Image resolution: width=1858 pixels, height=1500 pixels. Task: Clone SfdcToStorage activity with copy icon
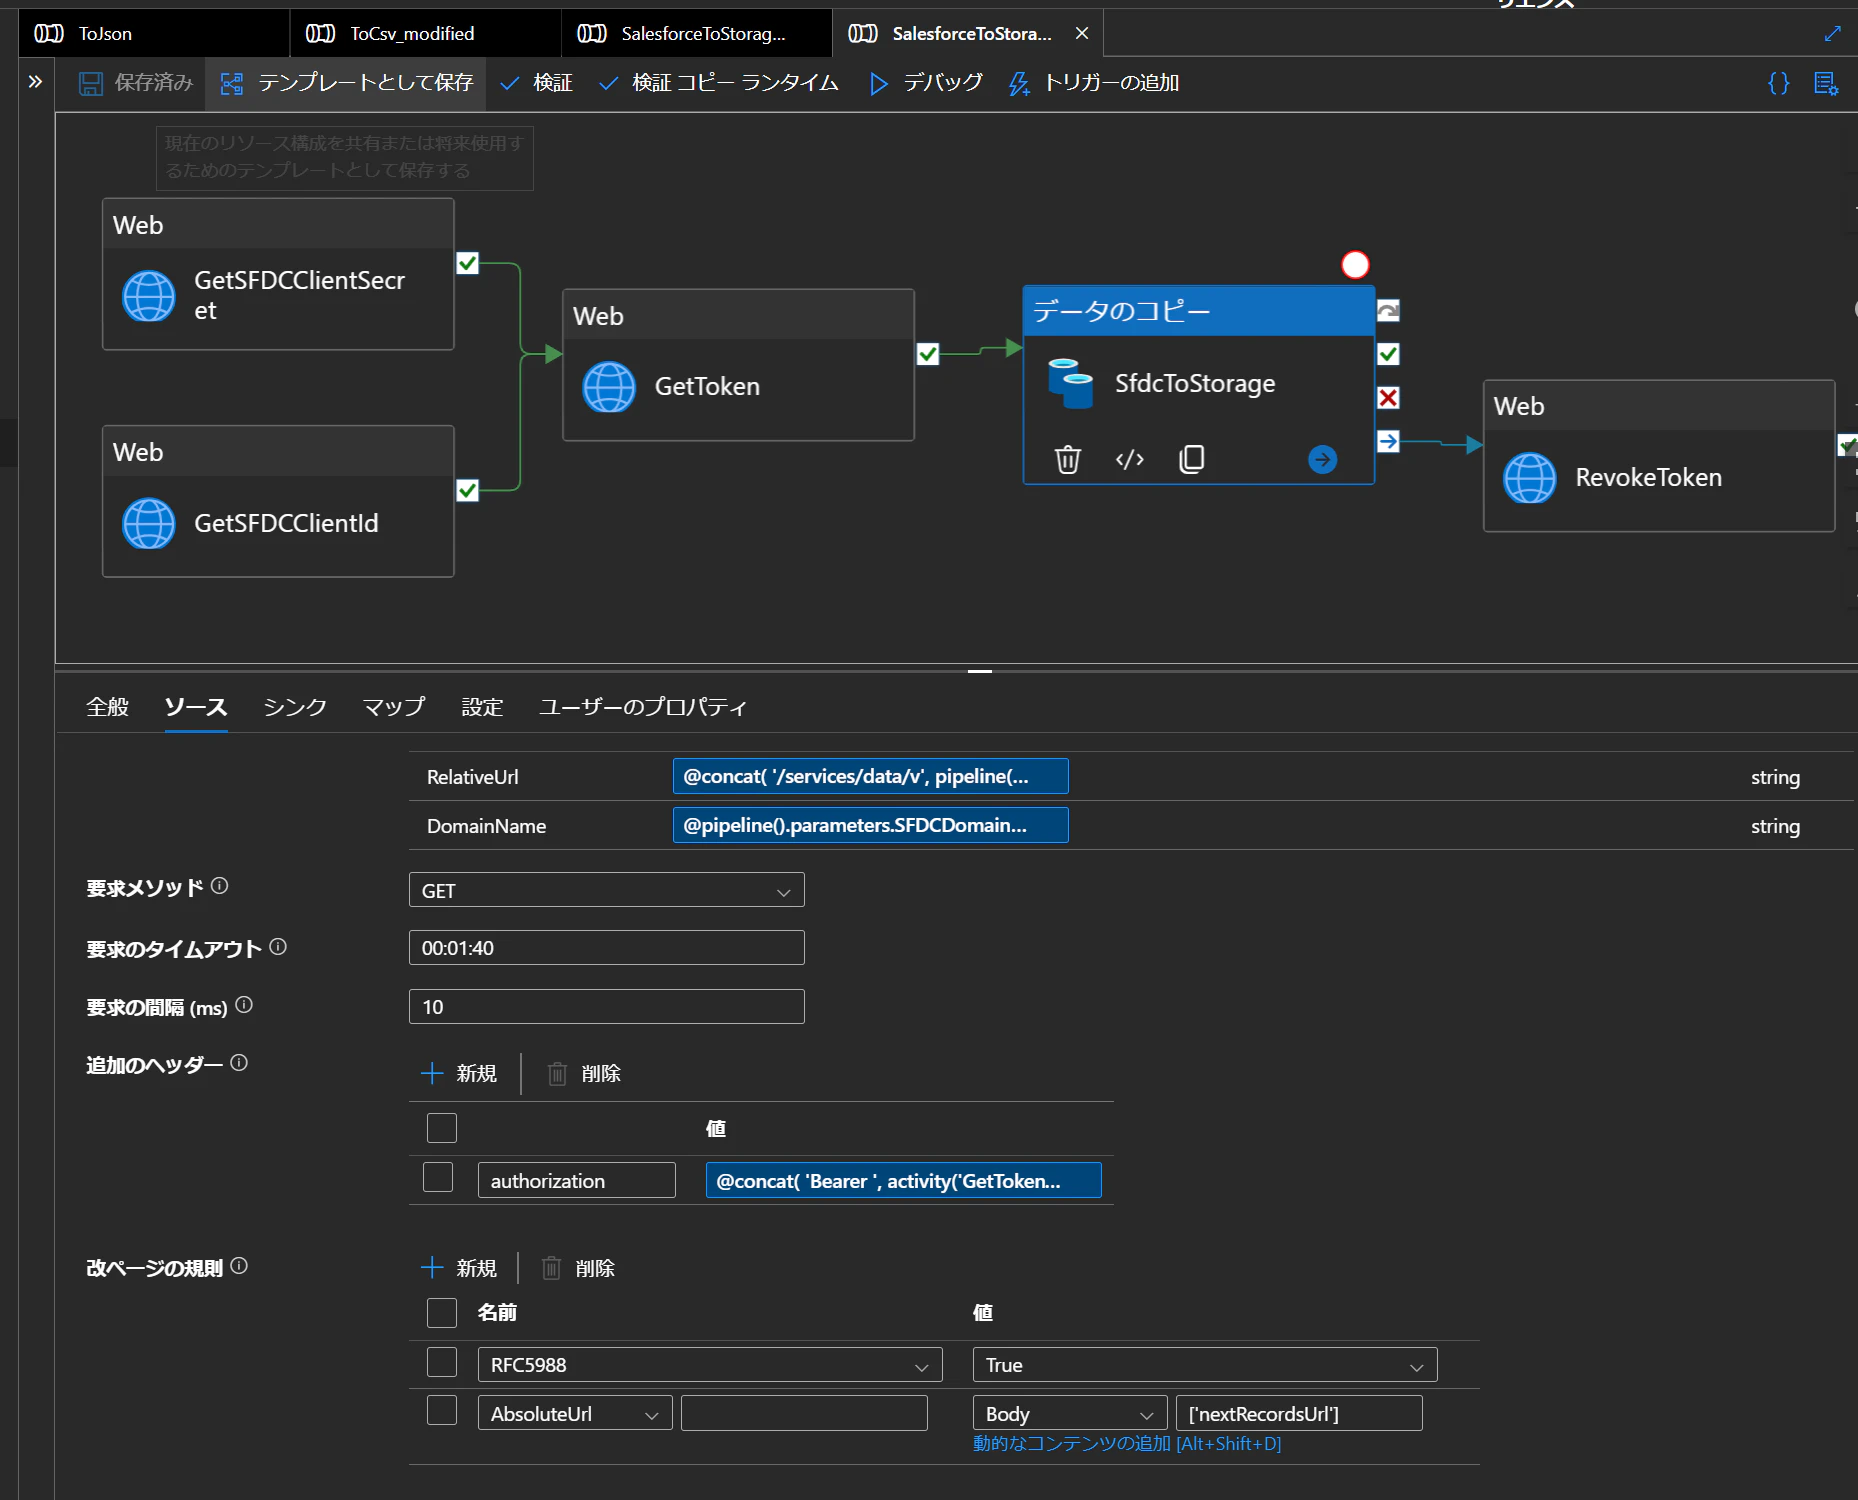pos(1192,459)
